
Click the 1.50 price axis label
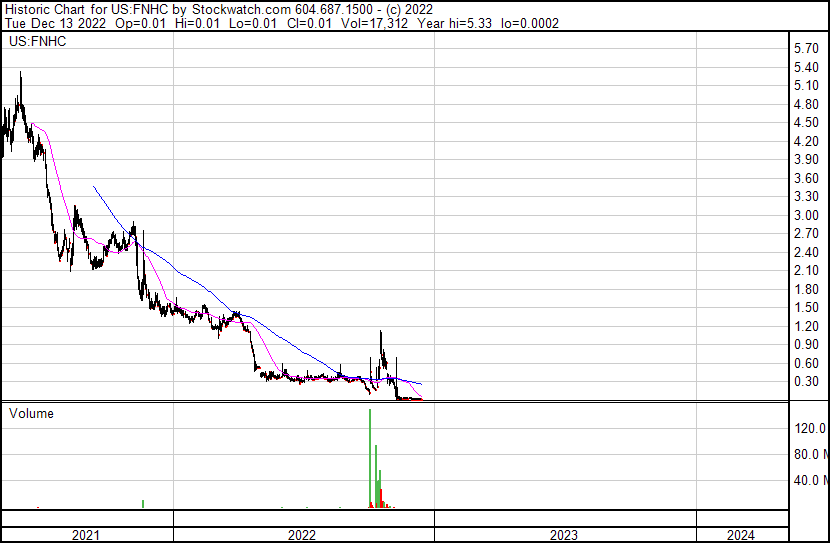click(x=806, y=307)
